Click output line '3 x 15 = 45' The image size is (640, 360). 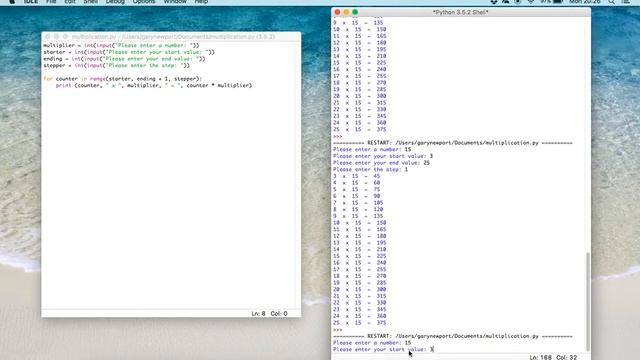point(356,176)
